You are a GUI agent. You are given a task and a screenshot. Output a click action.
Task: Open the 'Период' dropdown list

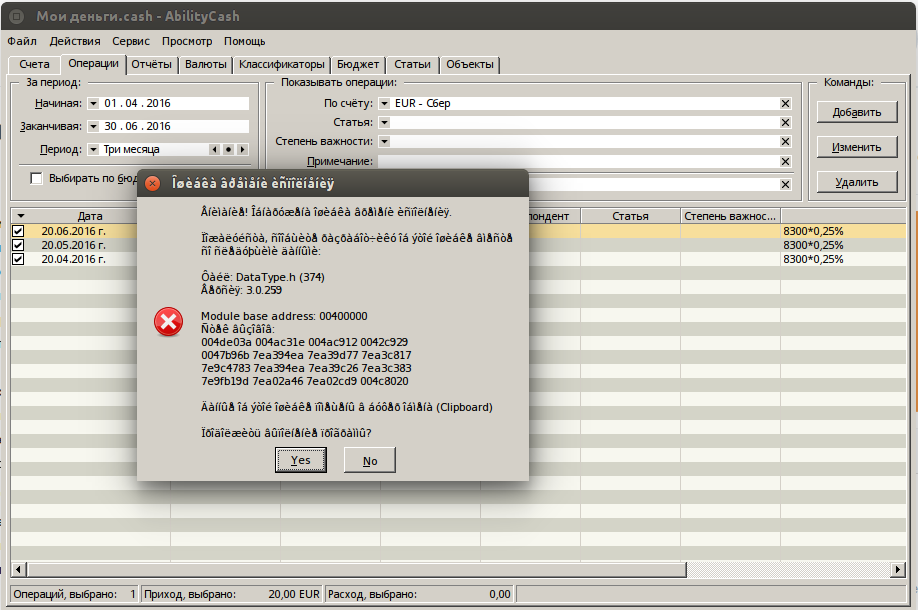pos(93,150)
